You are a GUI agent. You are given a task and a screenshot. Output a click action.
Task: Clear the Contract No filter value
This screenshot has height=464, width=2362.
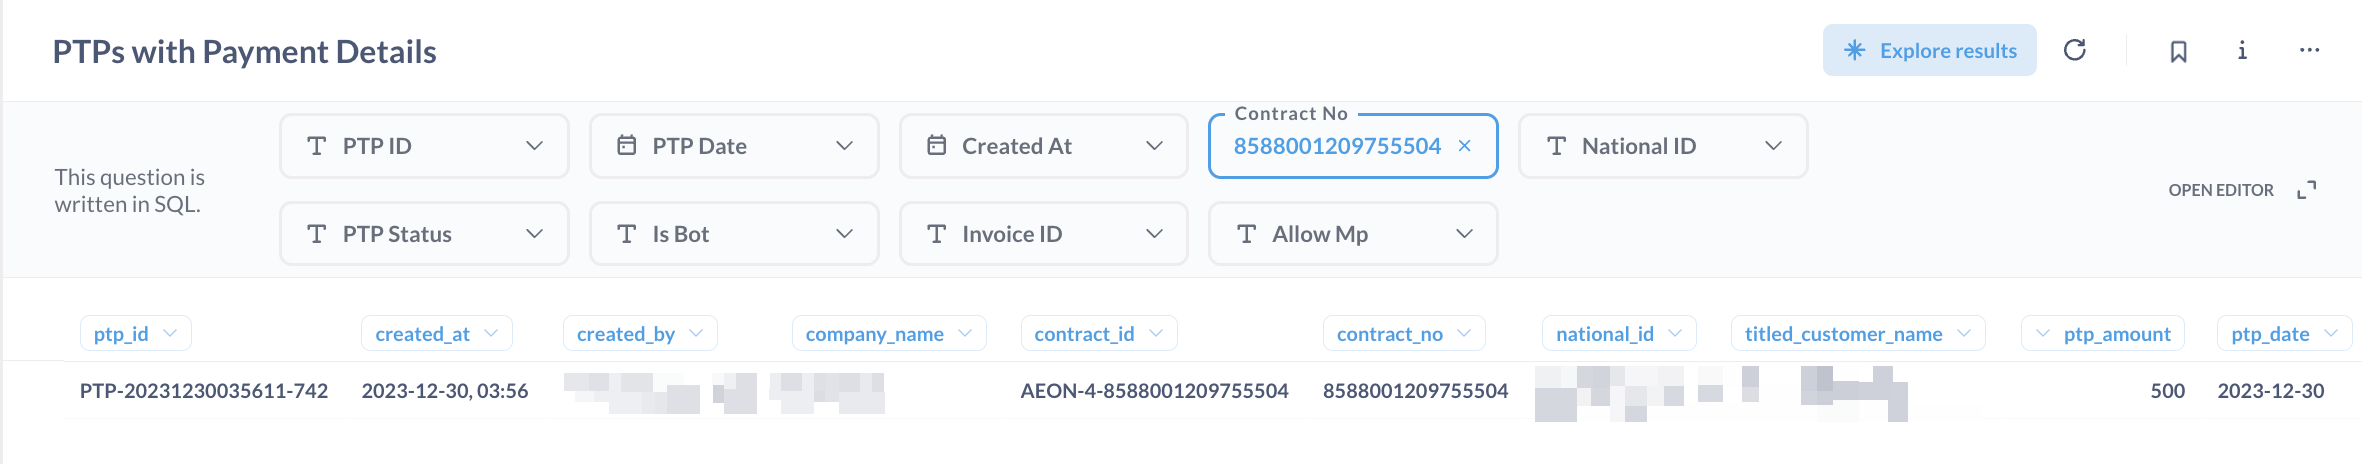click(1465, 146)
